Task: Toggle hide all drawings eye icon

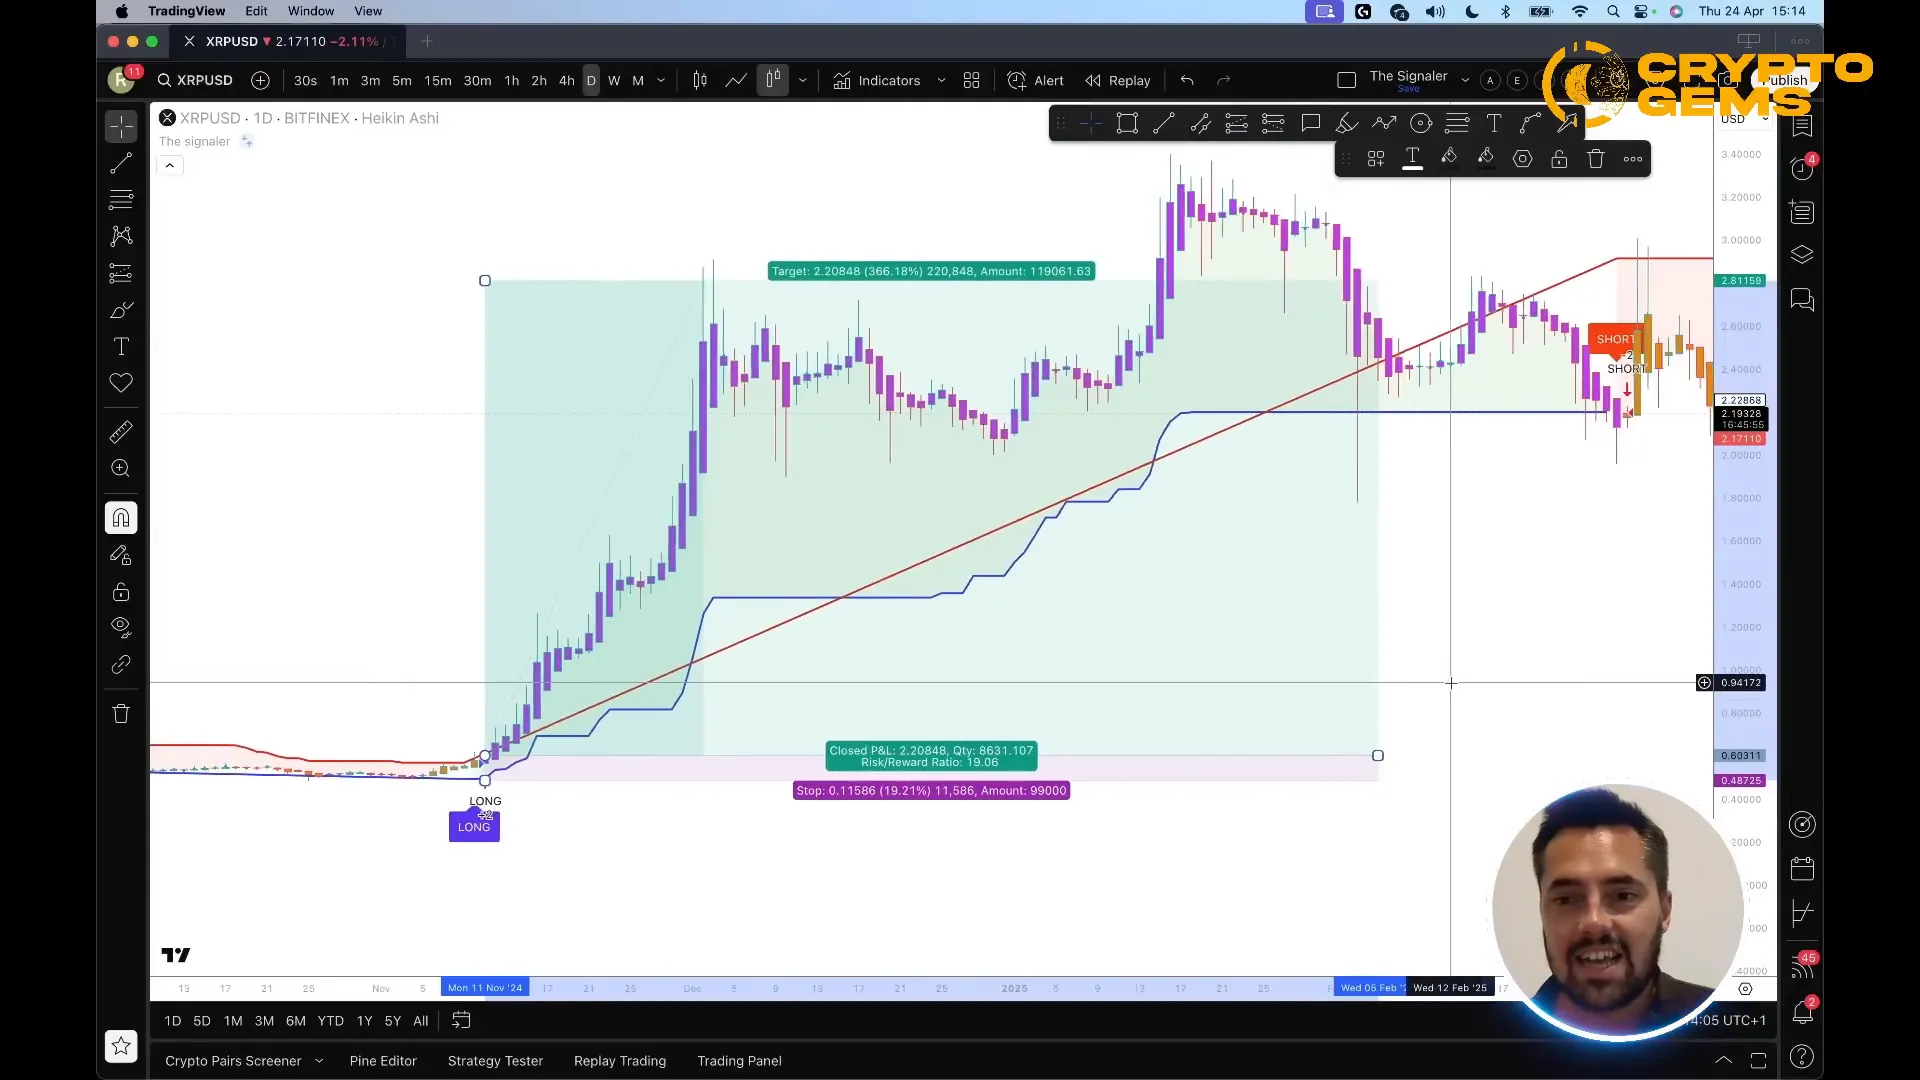Action: click(121, 628)
